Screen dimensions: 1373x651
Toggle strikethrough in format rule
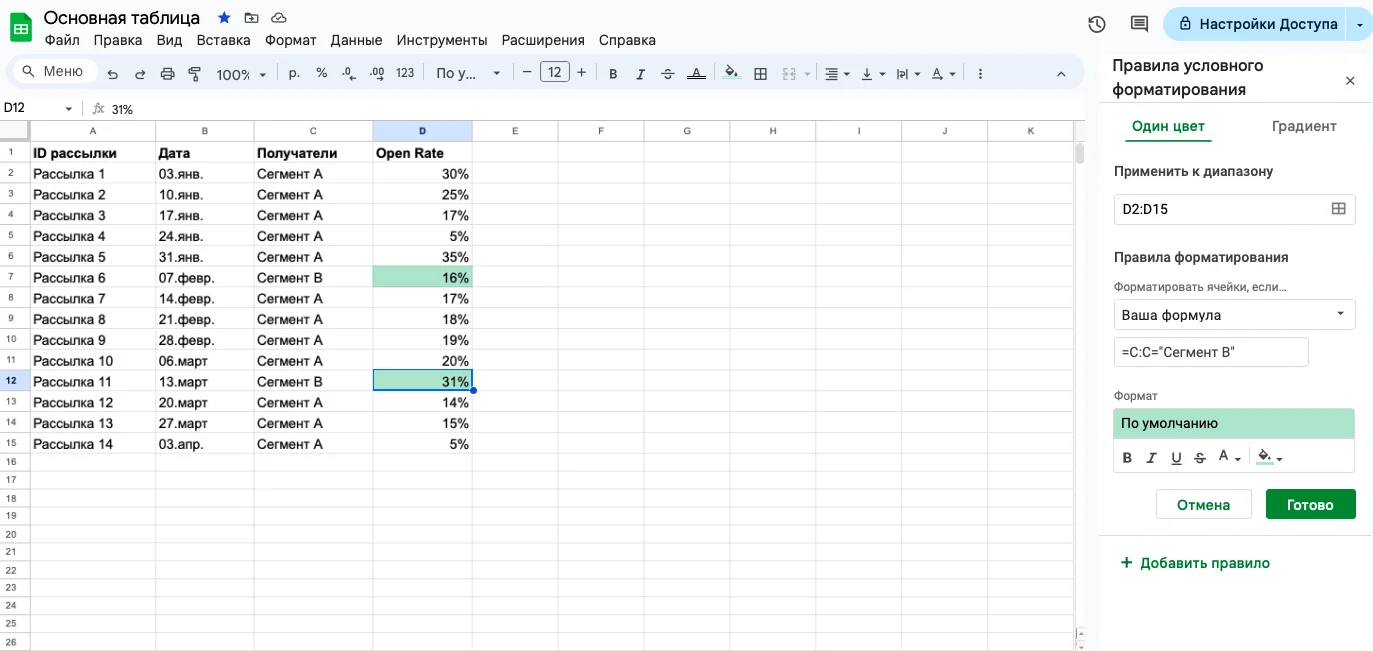pos(1199,458)
